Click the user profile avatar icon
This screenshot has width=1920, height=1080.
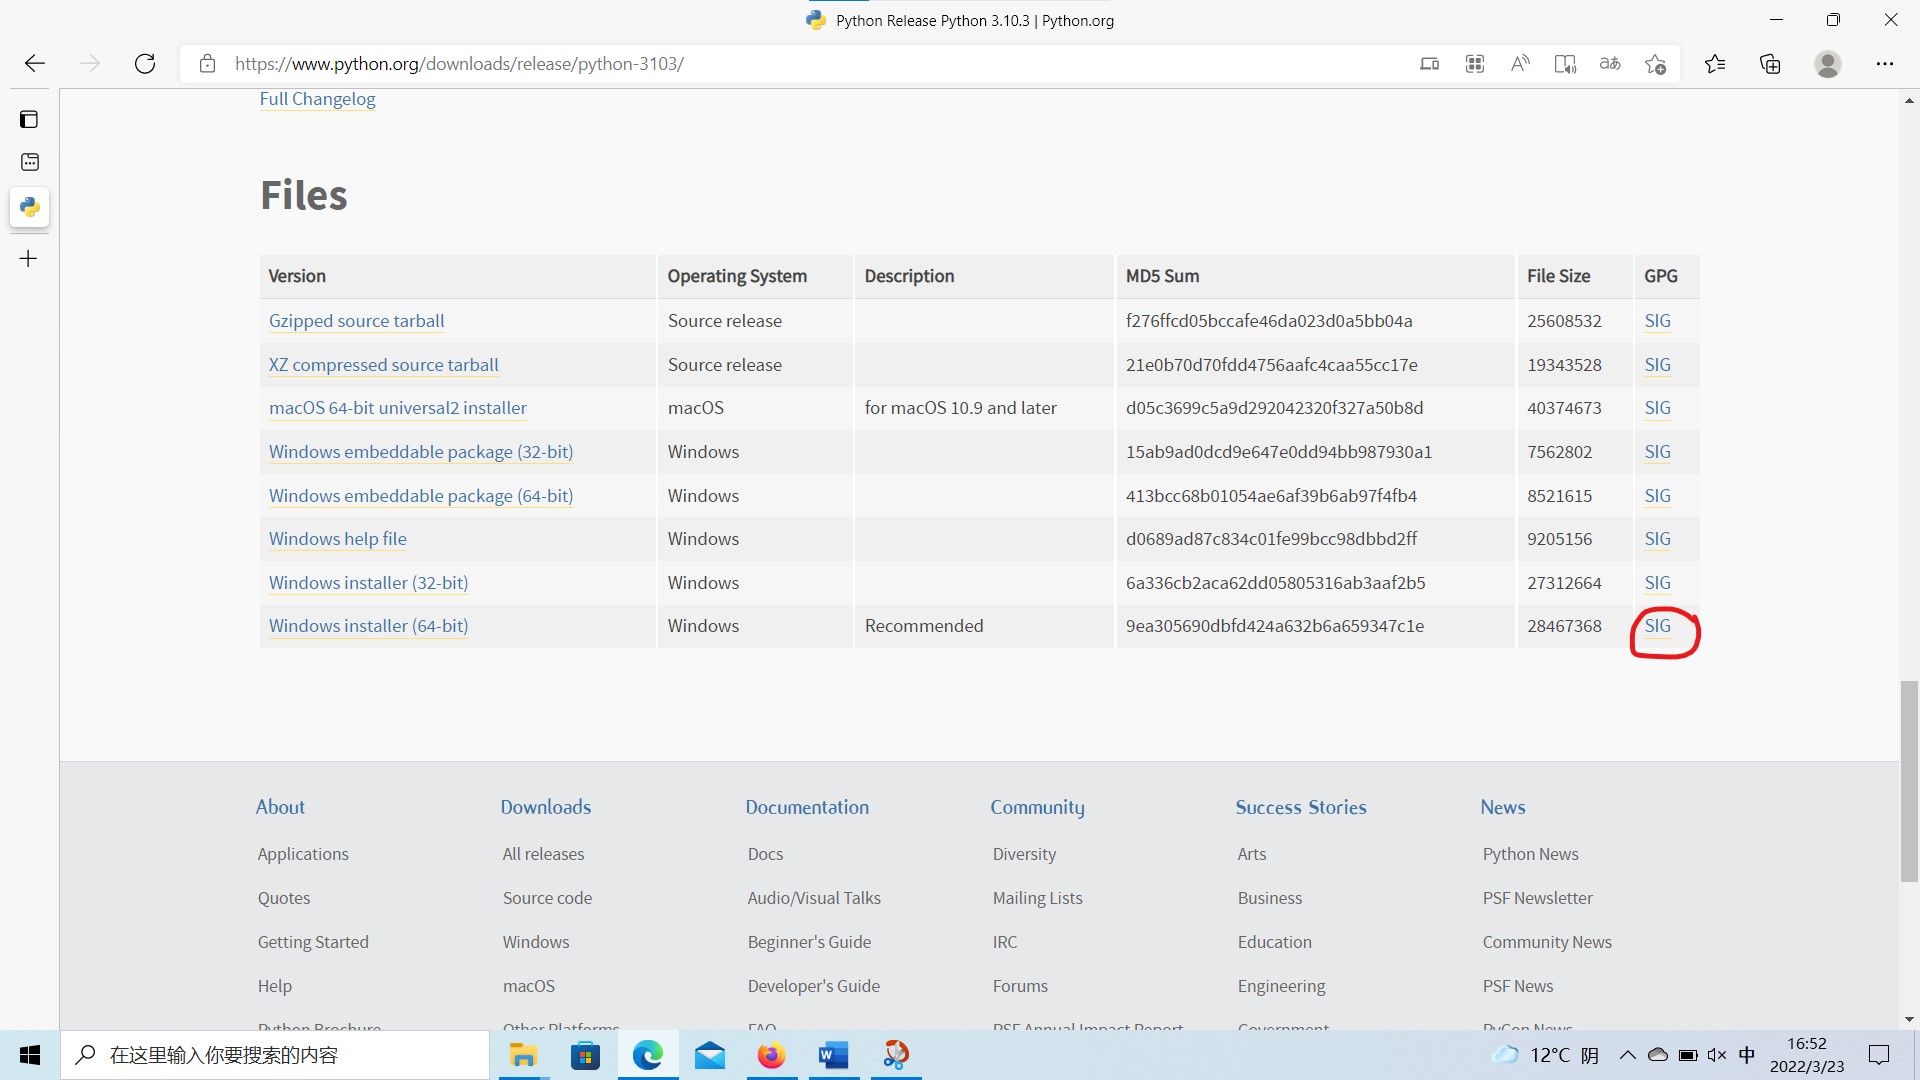point(1827,64)
